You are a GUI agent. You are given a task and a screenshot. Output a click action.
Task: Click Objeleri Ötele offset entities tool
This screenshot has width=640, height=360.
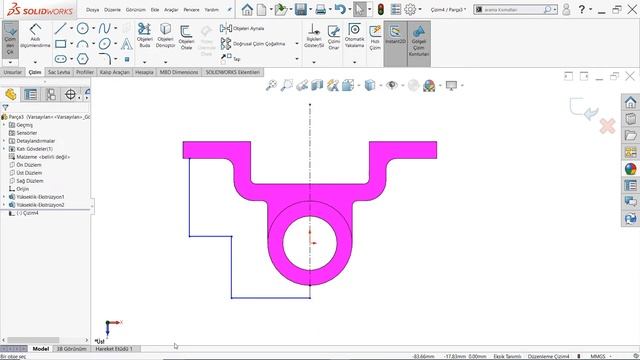(186, 37)
